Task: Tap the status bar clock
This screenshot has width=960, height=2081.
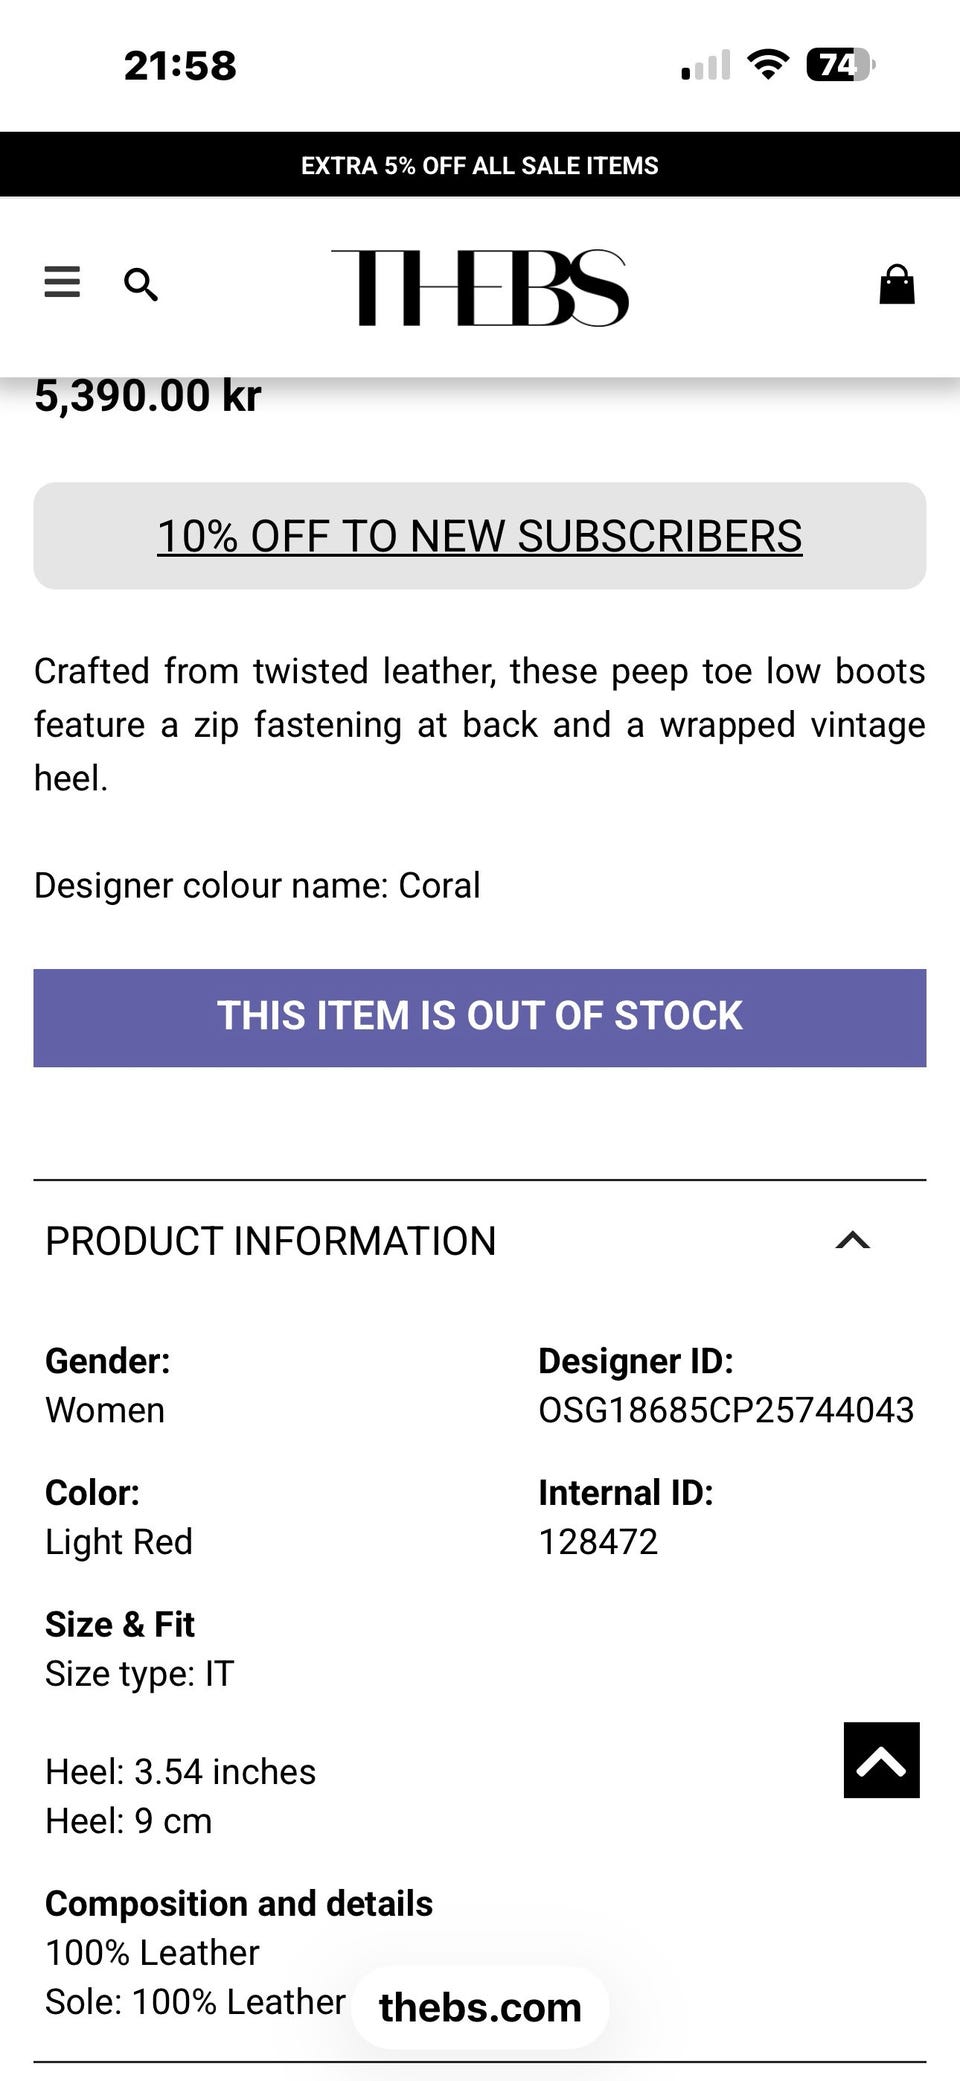Action: tap(180, 66)
